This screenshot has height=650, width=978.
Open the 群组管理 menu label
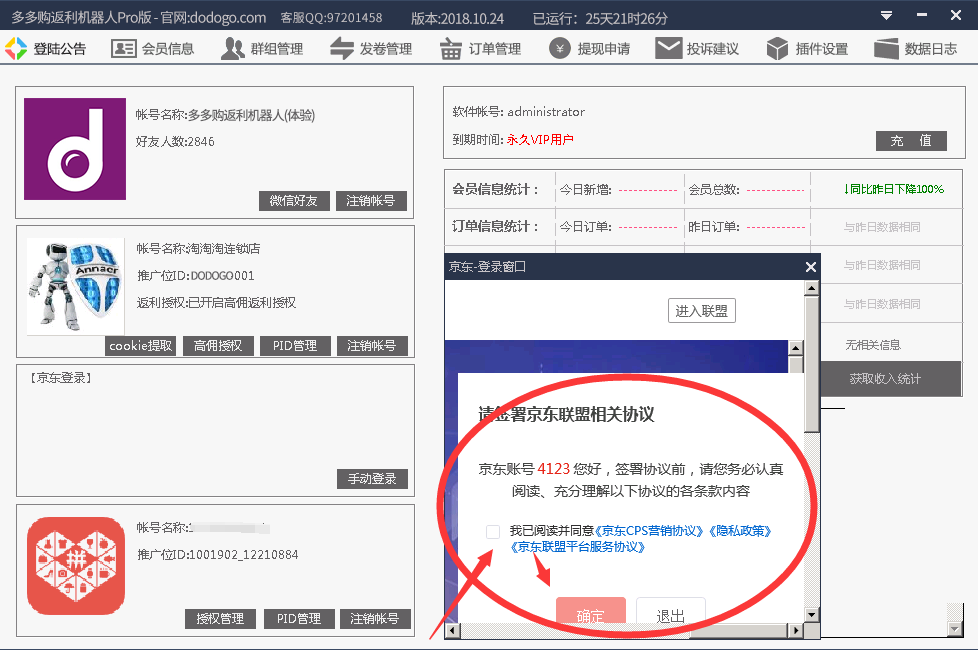(277, 49)
